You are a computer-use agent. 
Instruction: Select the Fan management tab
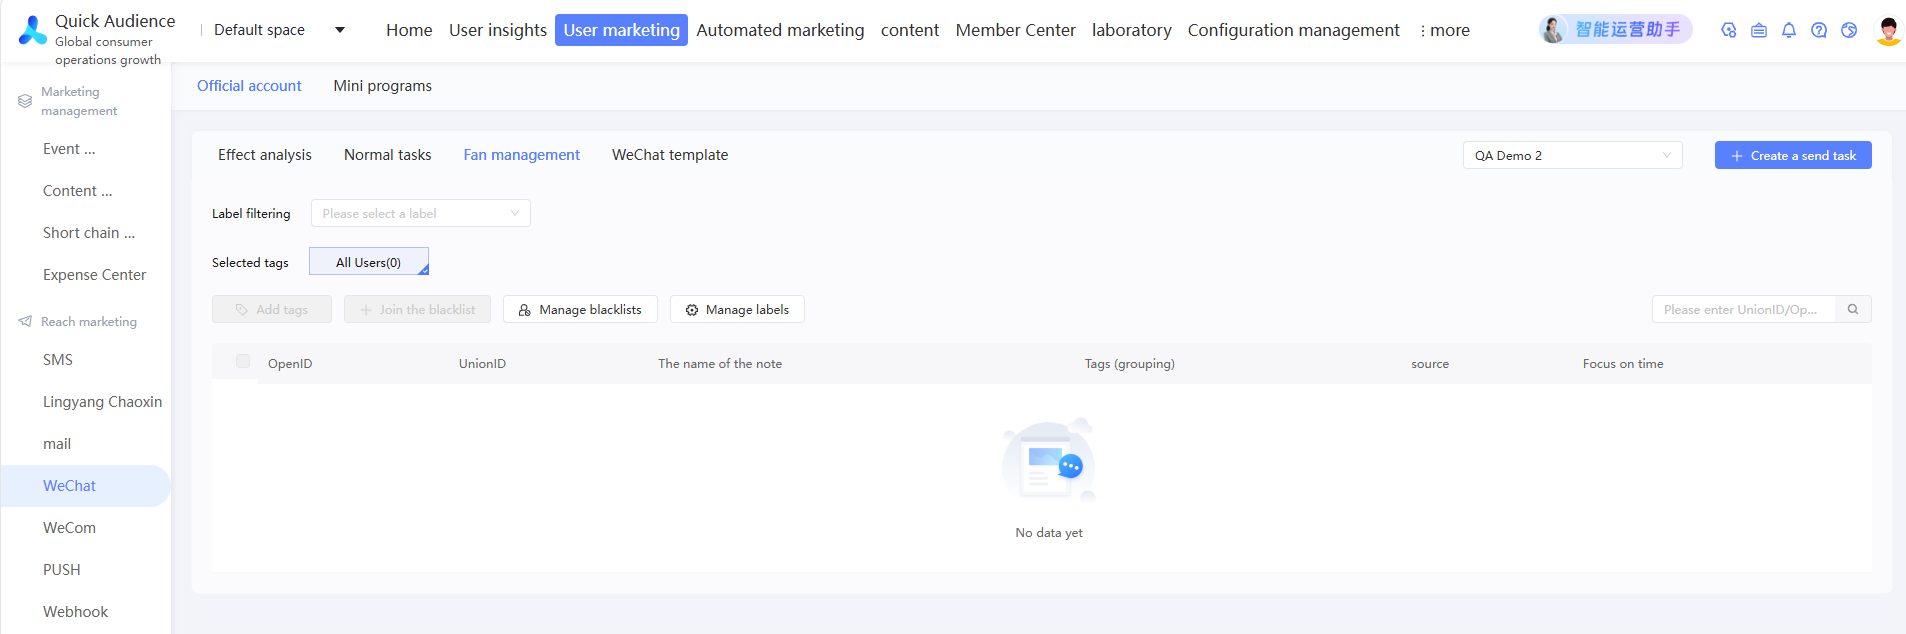click(521, 155)
